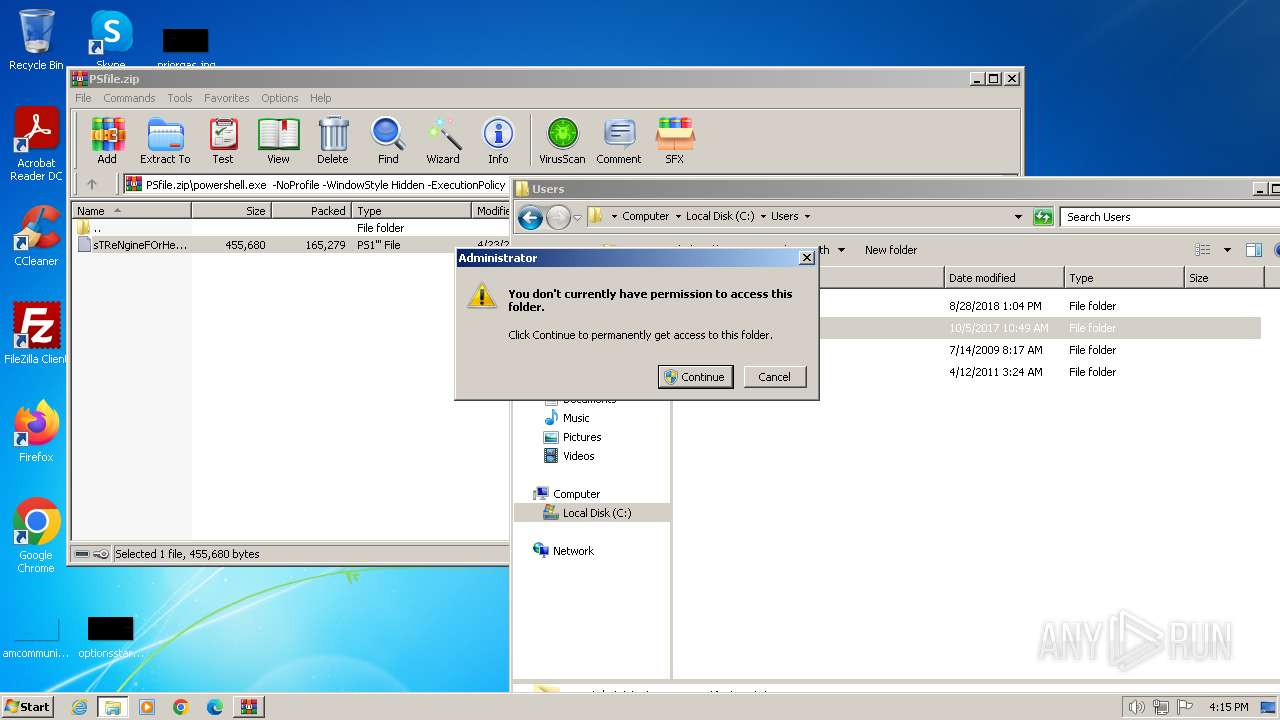Toggle the Explorer preview pane
Screen dimensions: 1280x720
coord(1254,250)
